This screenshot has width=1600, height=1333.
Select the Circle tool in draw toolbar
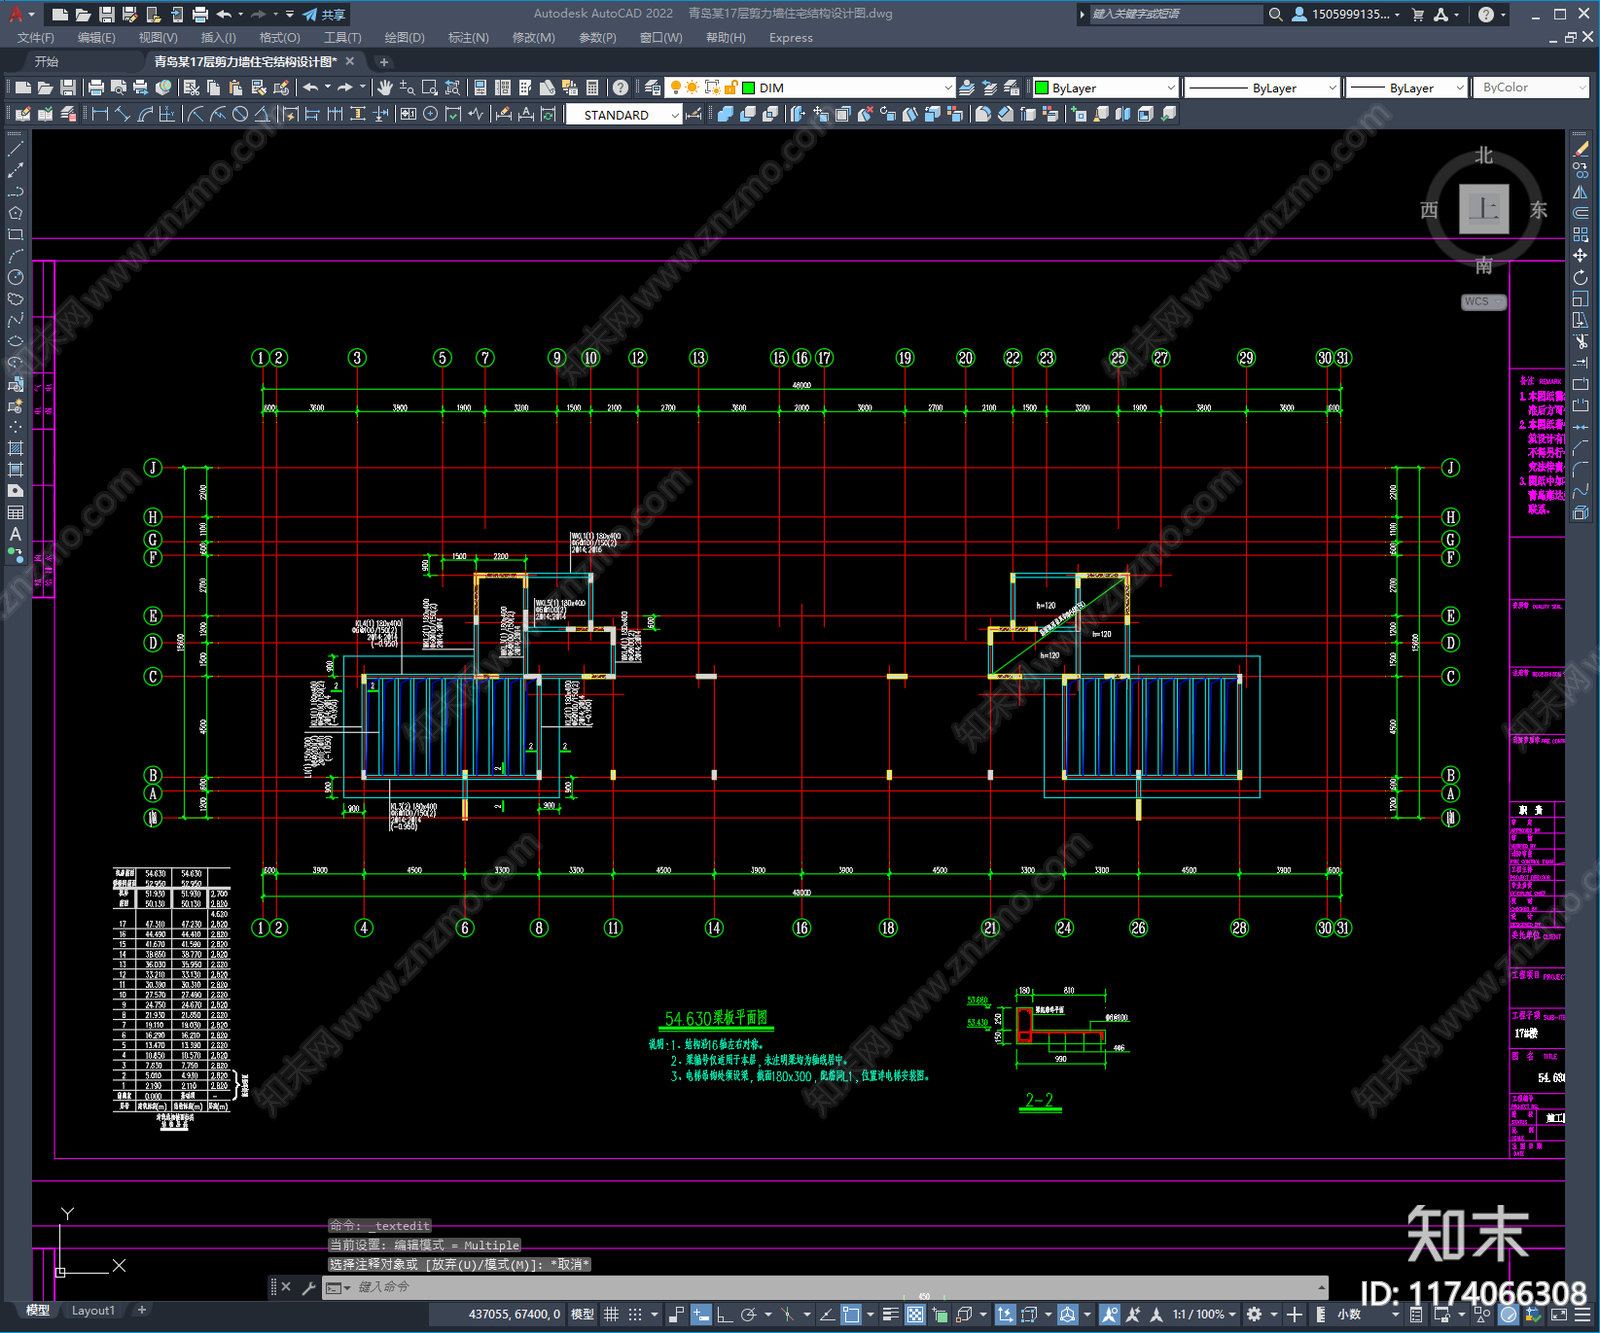(15, 277)
